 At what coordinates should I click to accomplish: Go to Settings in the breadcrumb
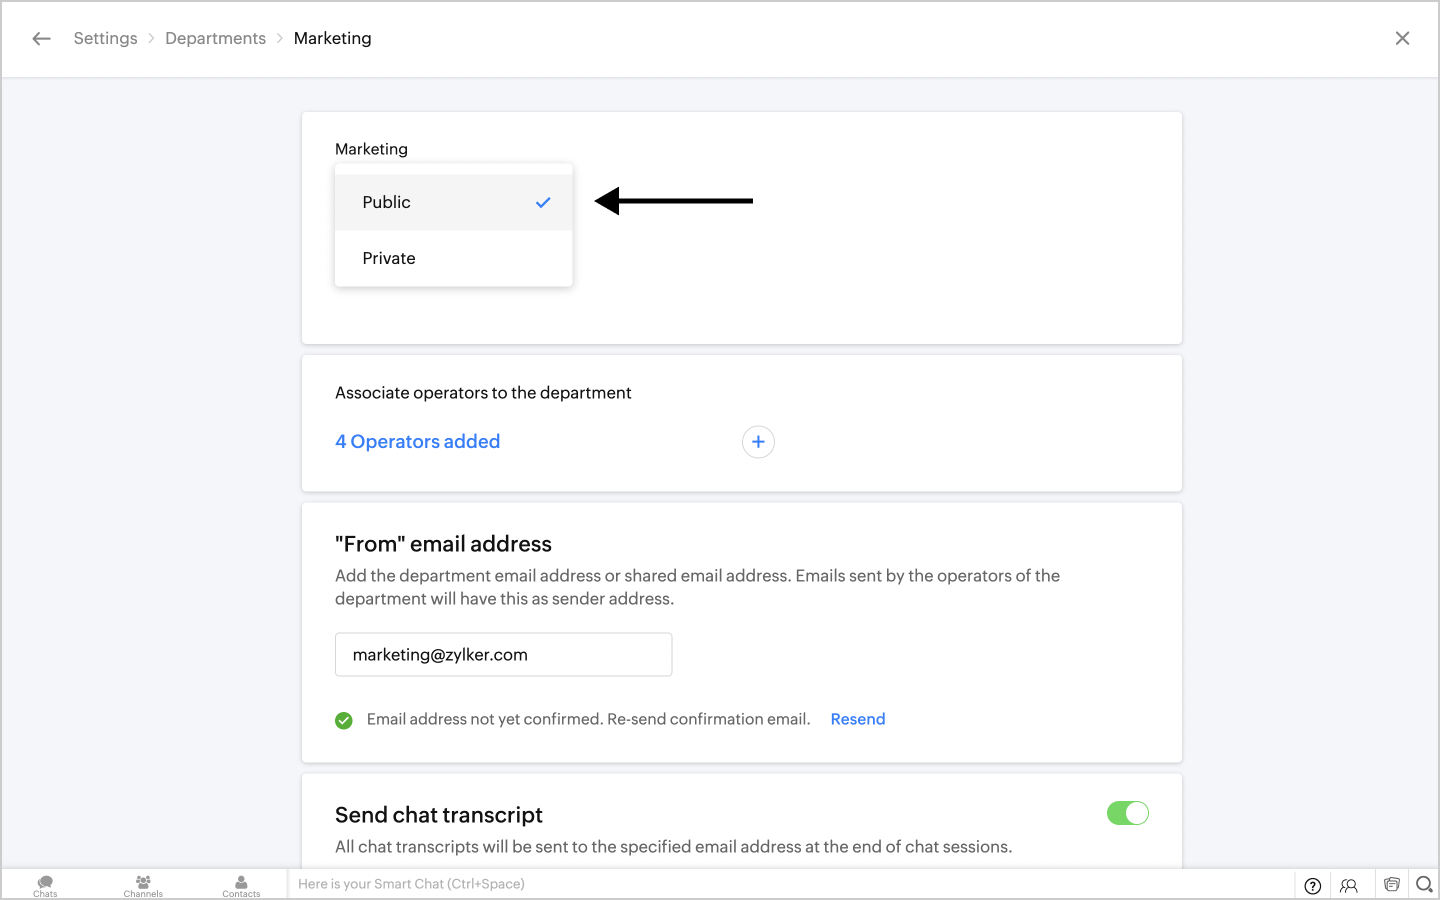tap(105, 38)
